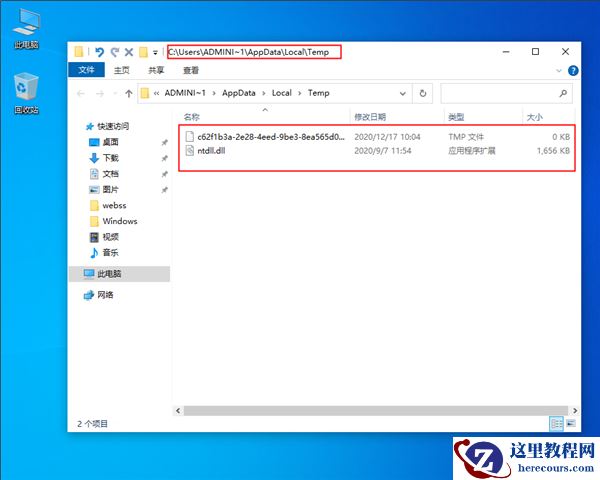Click AppData in the address breadcrumb
The height and width of the screenshot is (480, 600).
click(x=238, y=93)
